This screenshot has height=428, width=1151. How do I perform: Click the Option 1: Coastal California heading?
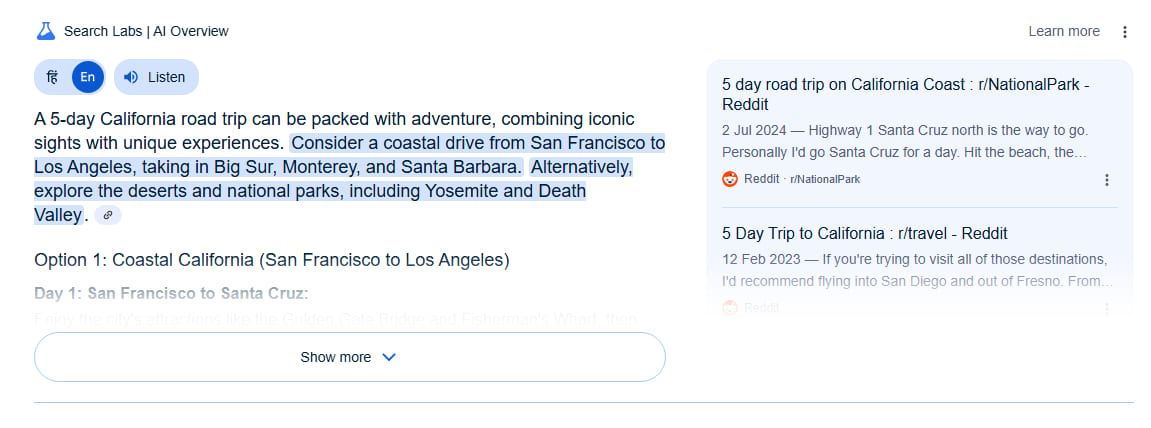(272, 260)
